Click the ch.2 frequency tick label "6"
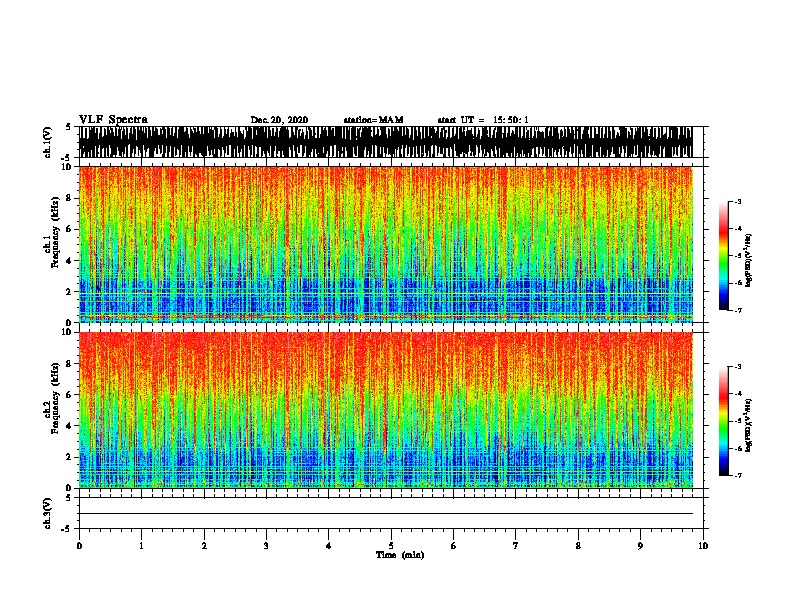Image resolution: width=792 pixels, height=612 pixels. 70,395
